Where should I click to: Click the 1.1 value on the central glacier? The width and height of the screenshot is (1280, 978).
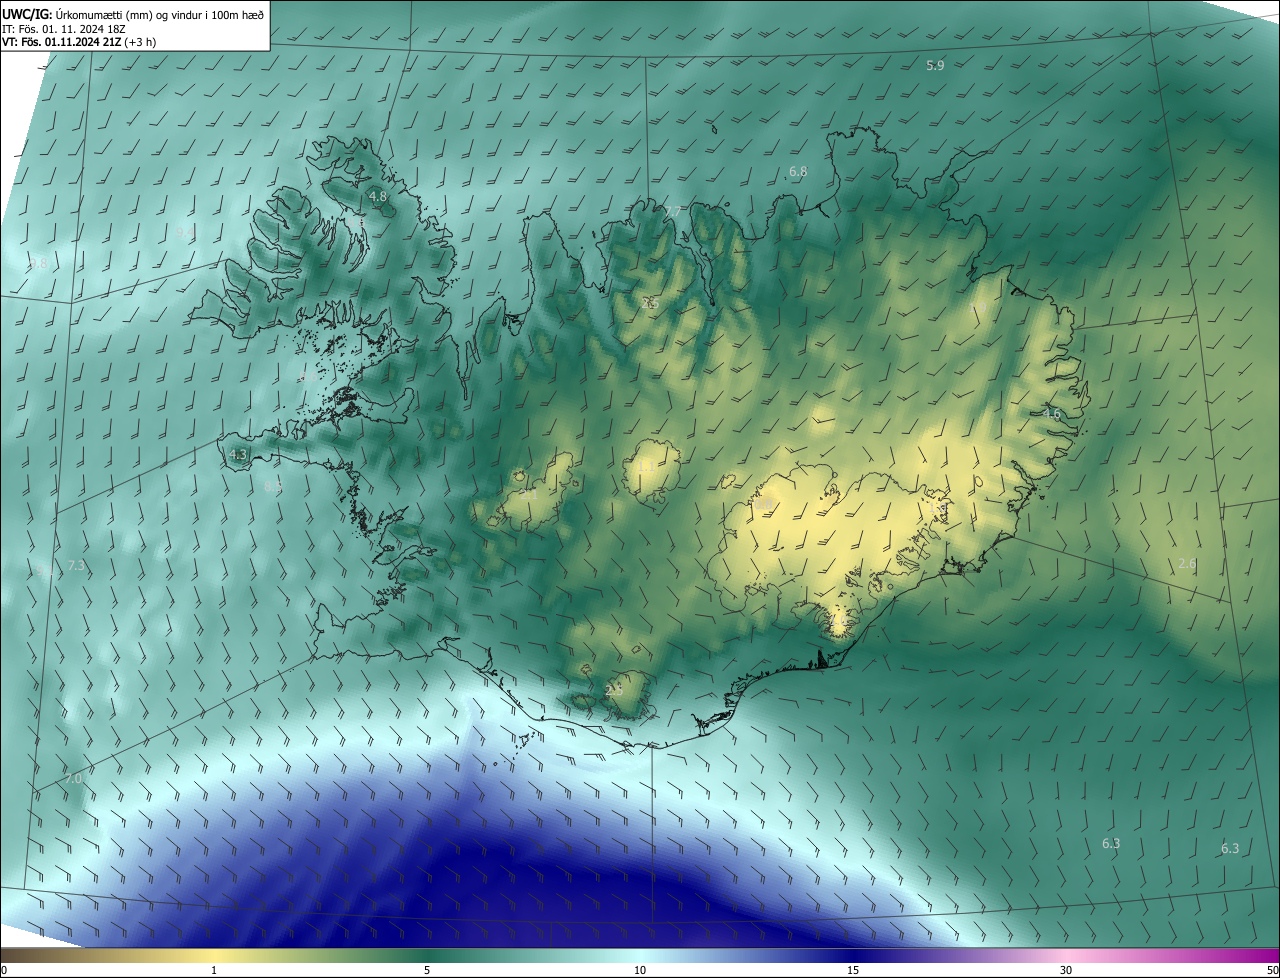click(x=645, y=466)
